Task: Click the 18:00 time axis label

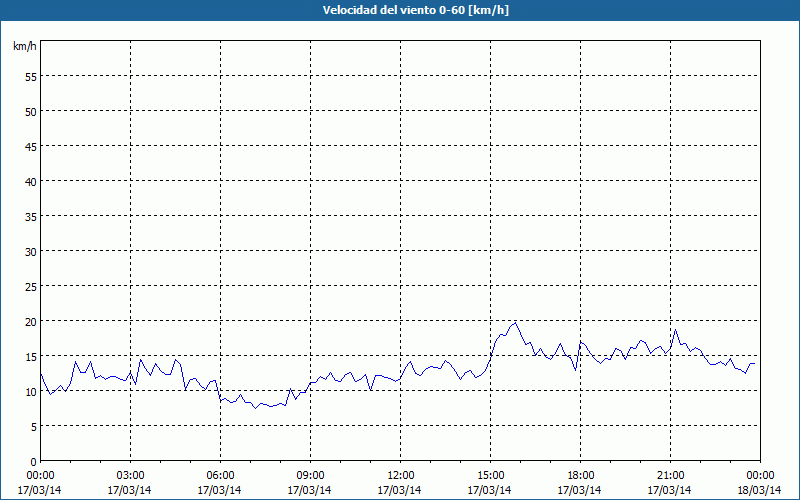Action: [x=581, y=476]
